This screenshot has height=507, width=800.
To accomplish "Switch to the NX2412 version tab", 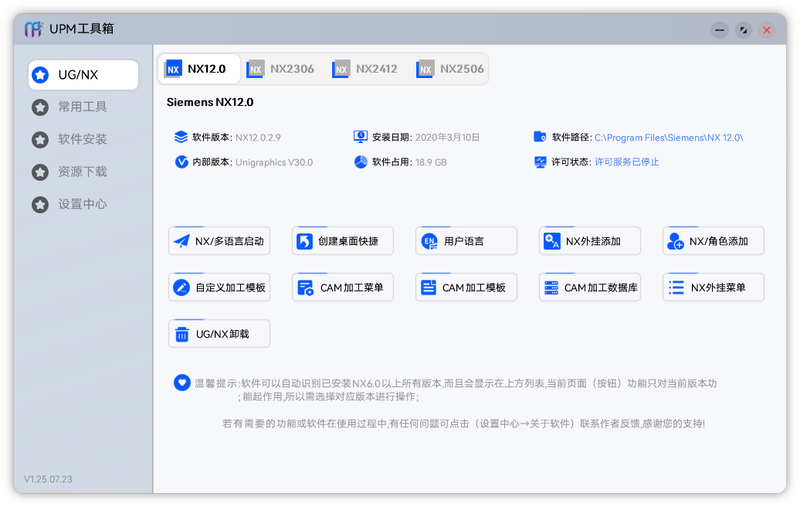I will [366, 69].
